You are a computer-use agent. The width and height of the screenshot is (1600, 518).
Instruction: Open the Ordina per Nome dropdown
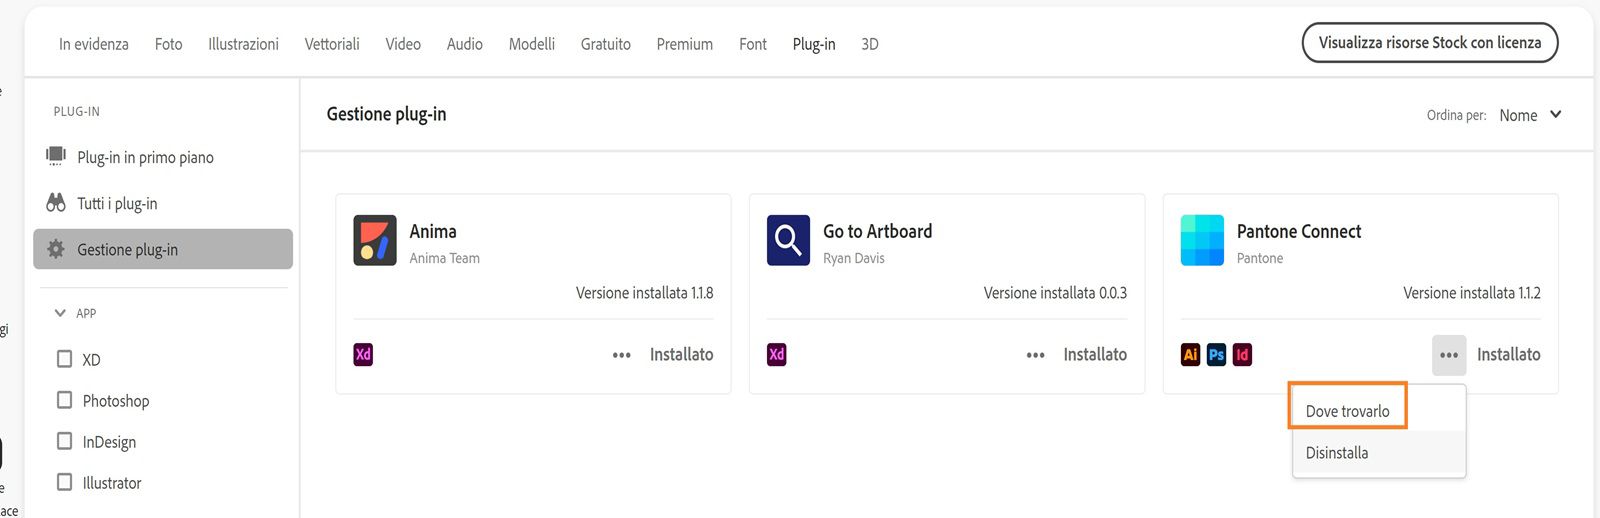pos(1530,115)
